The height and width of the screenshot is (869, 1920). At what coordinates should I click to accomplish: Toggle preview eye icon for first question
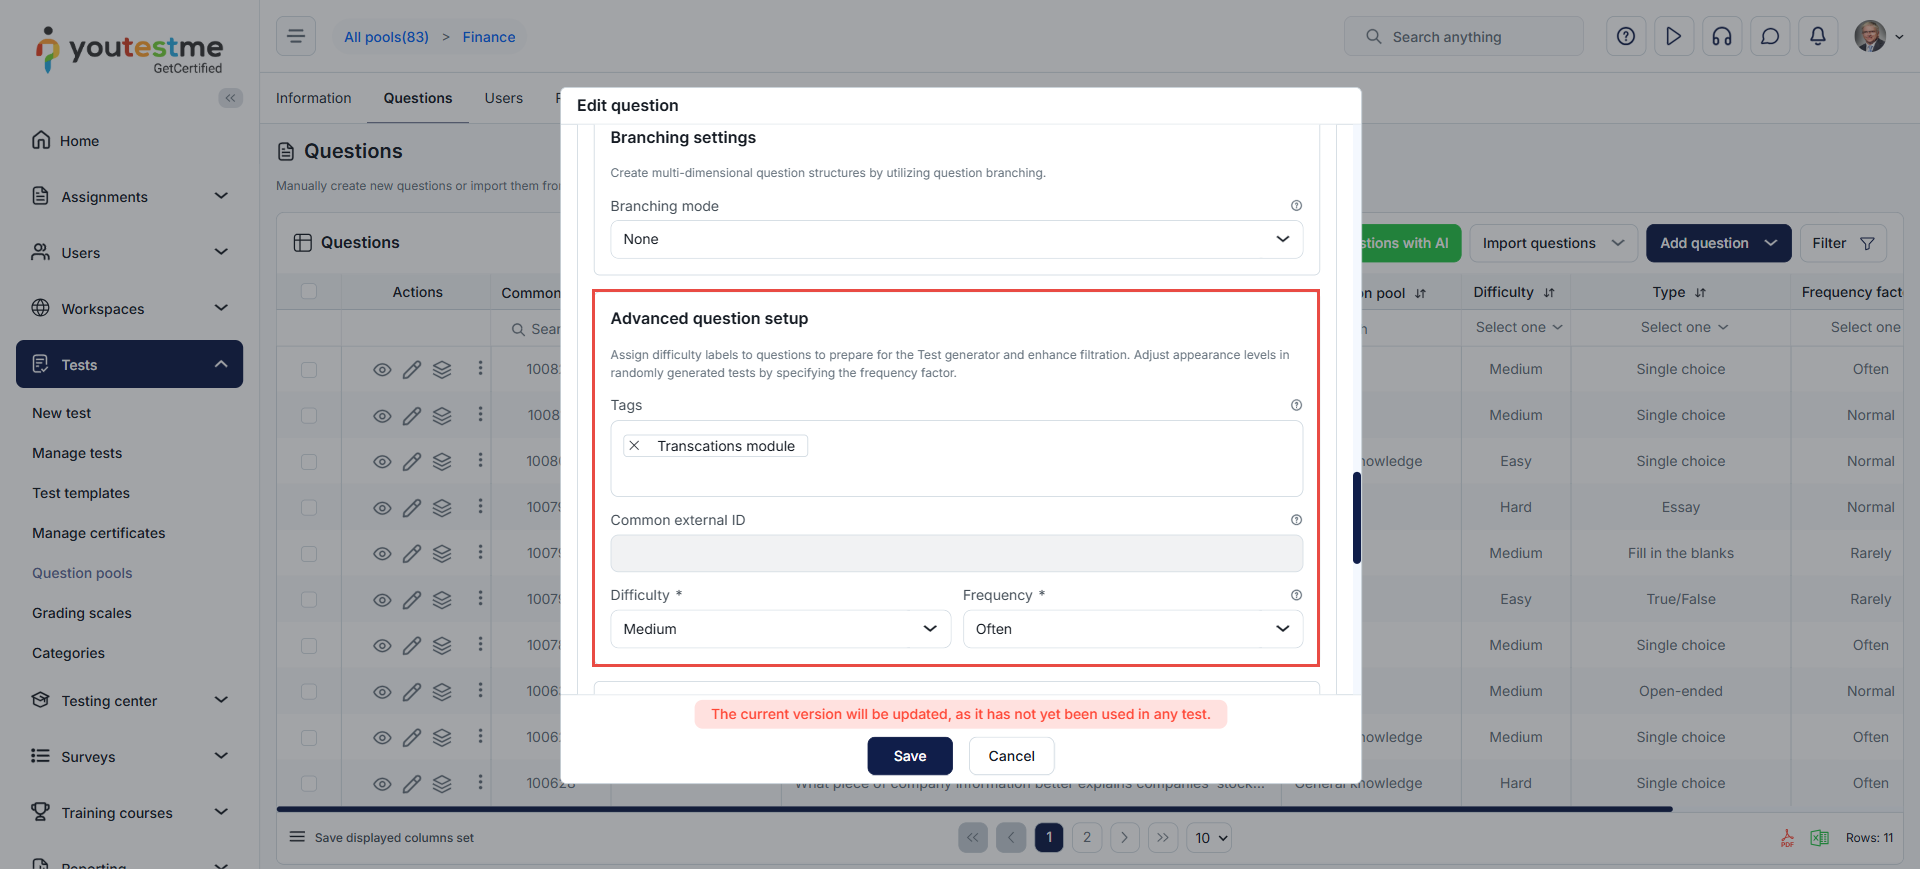382,370
